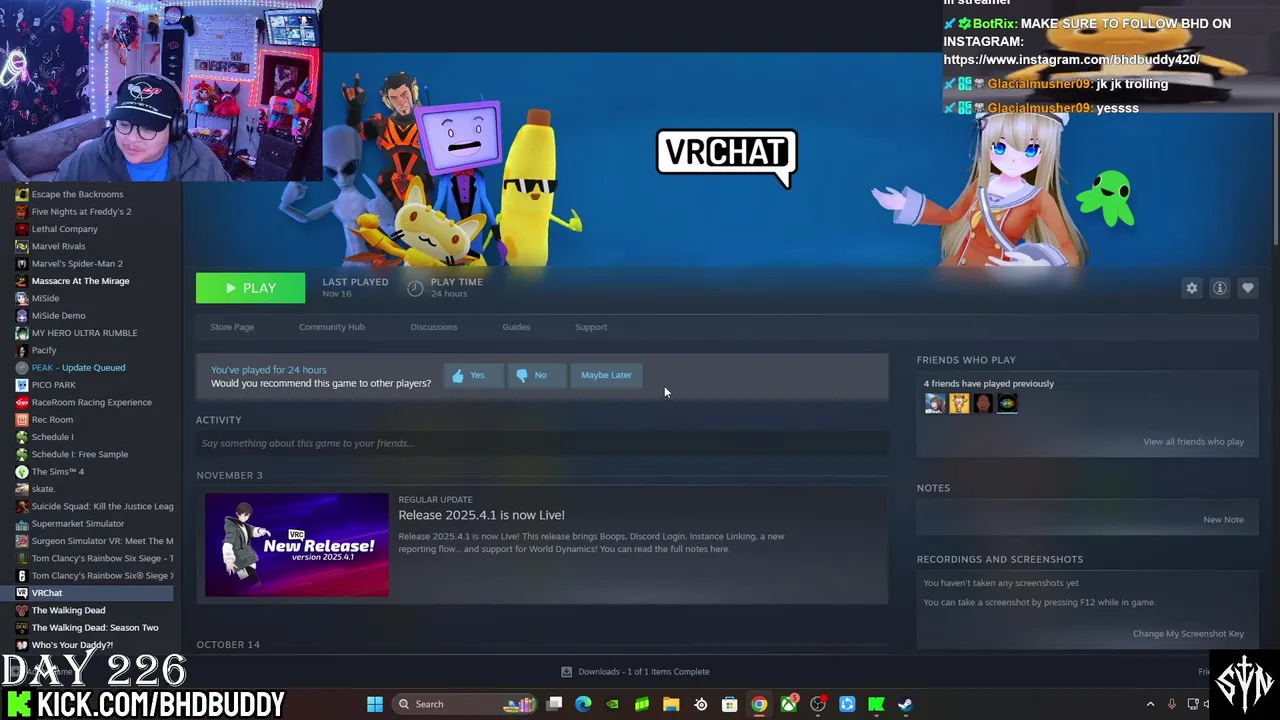1280x720 pixels.
Task: Open VRChat game settings gear icon
Action: click(1191, 288)
